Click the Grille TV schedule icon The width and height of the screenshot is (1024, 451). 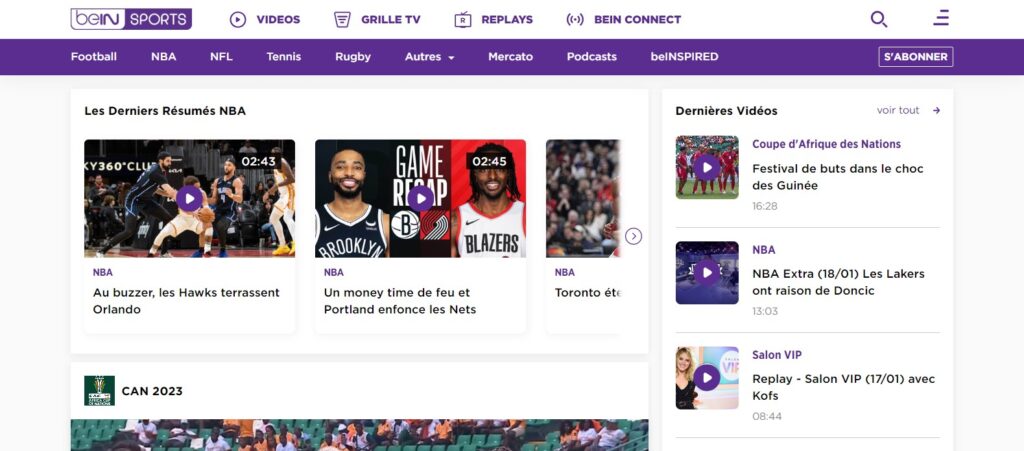[x=342, y=20]
